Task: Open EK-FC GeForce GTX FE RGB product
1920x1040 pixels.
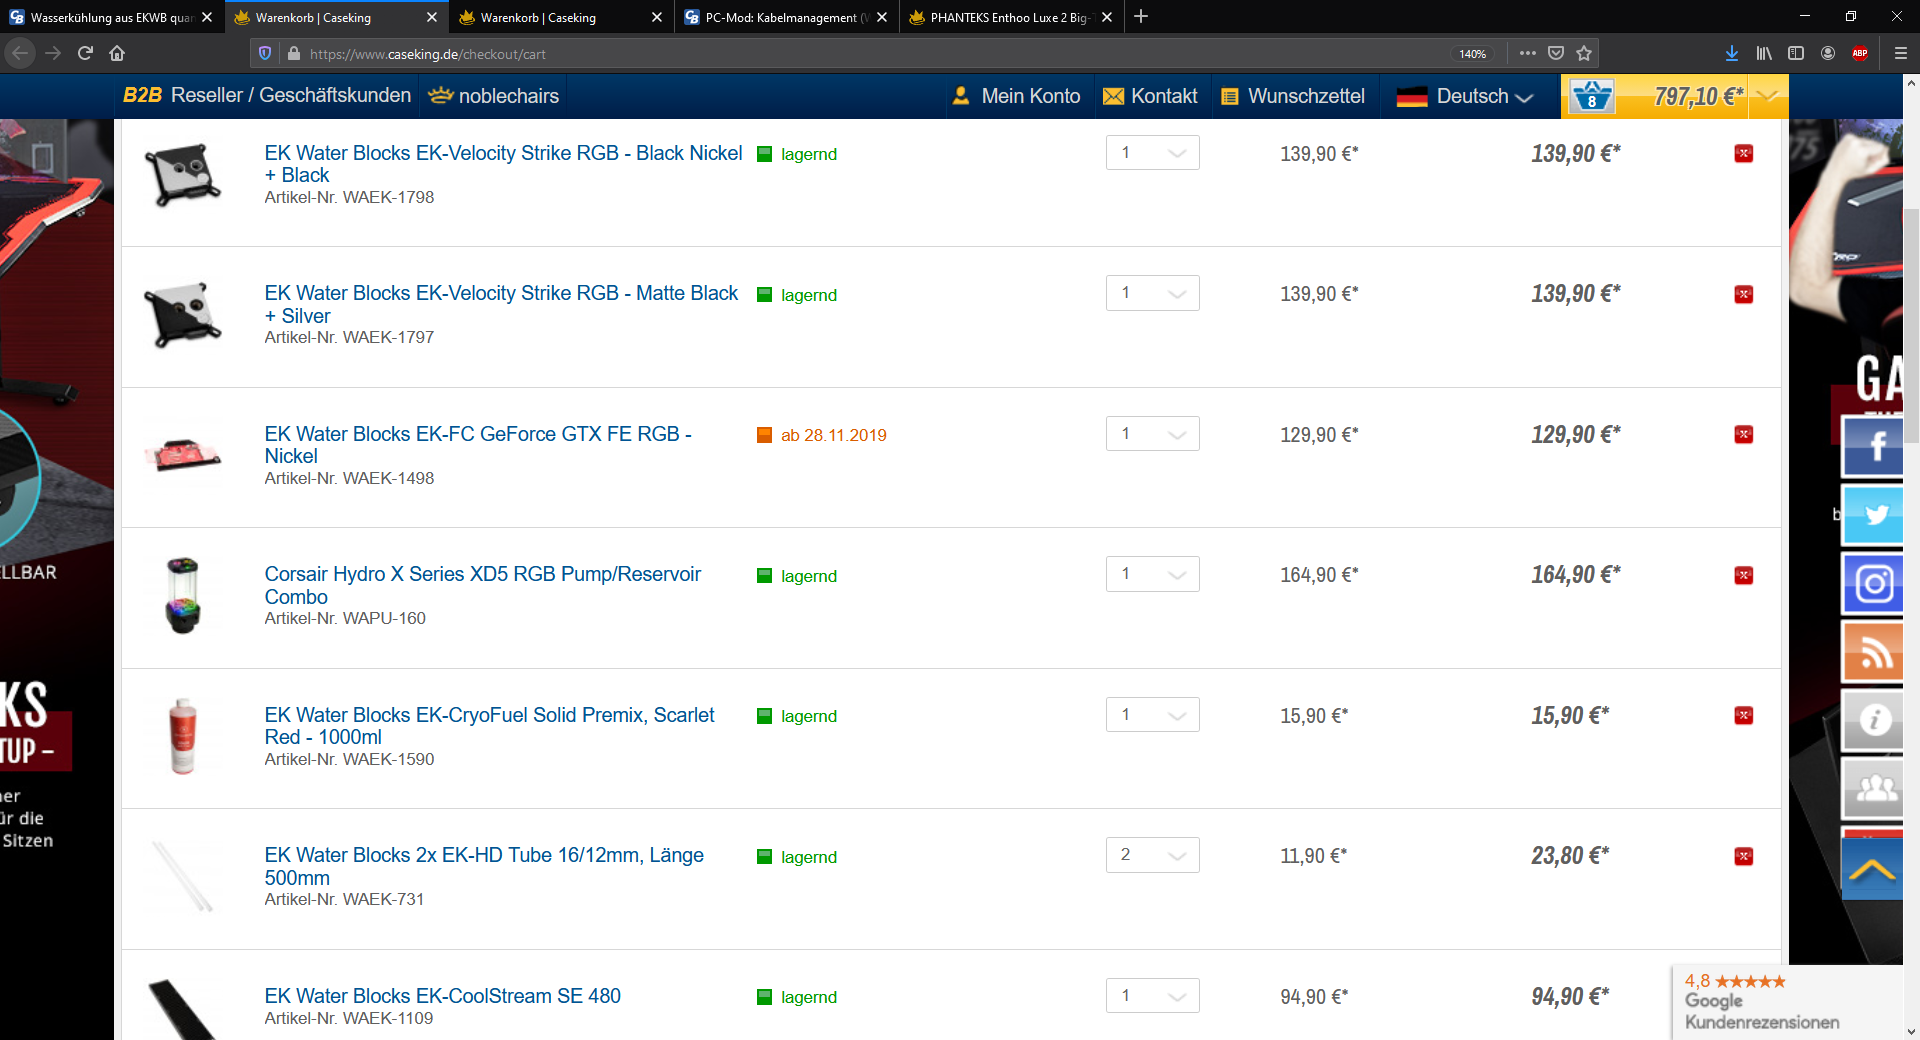Action: click(x=478, y=445)
